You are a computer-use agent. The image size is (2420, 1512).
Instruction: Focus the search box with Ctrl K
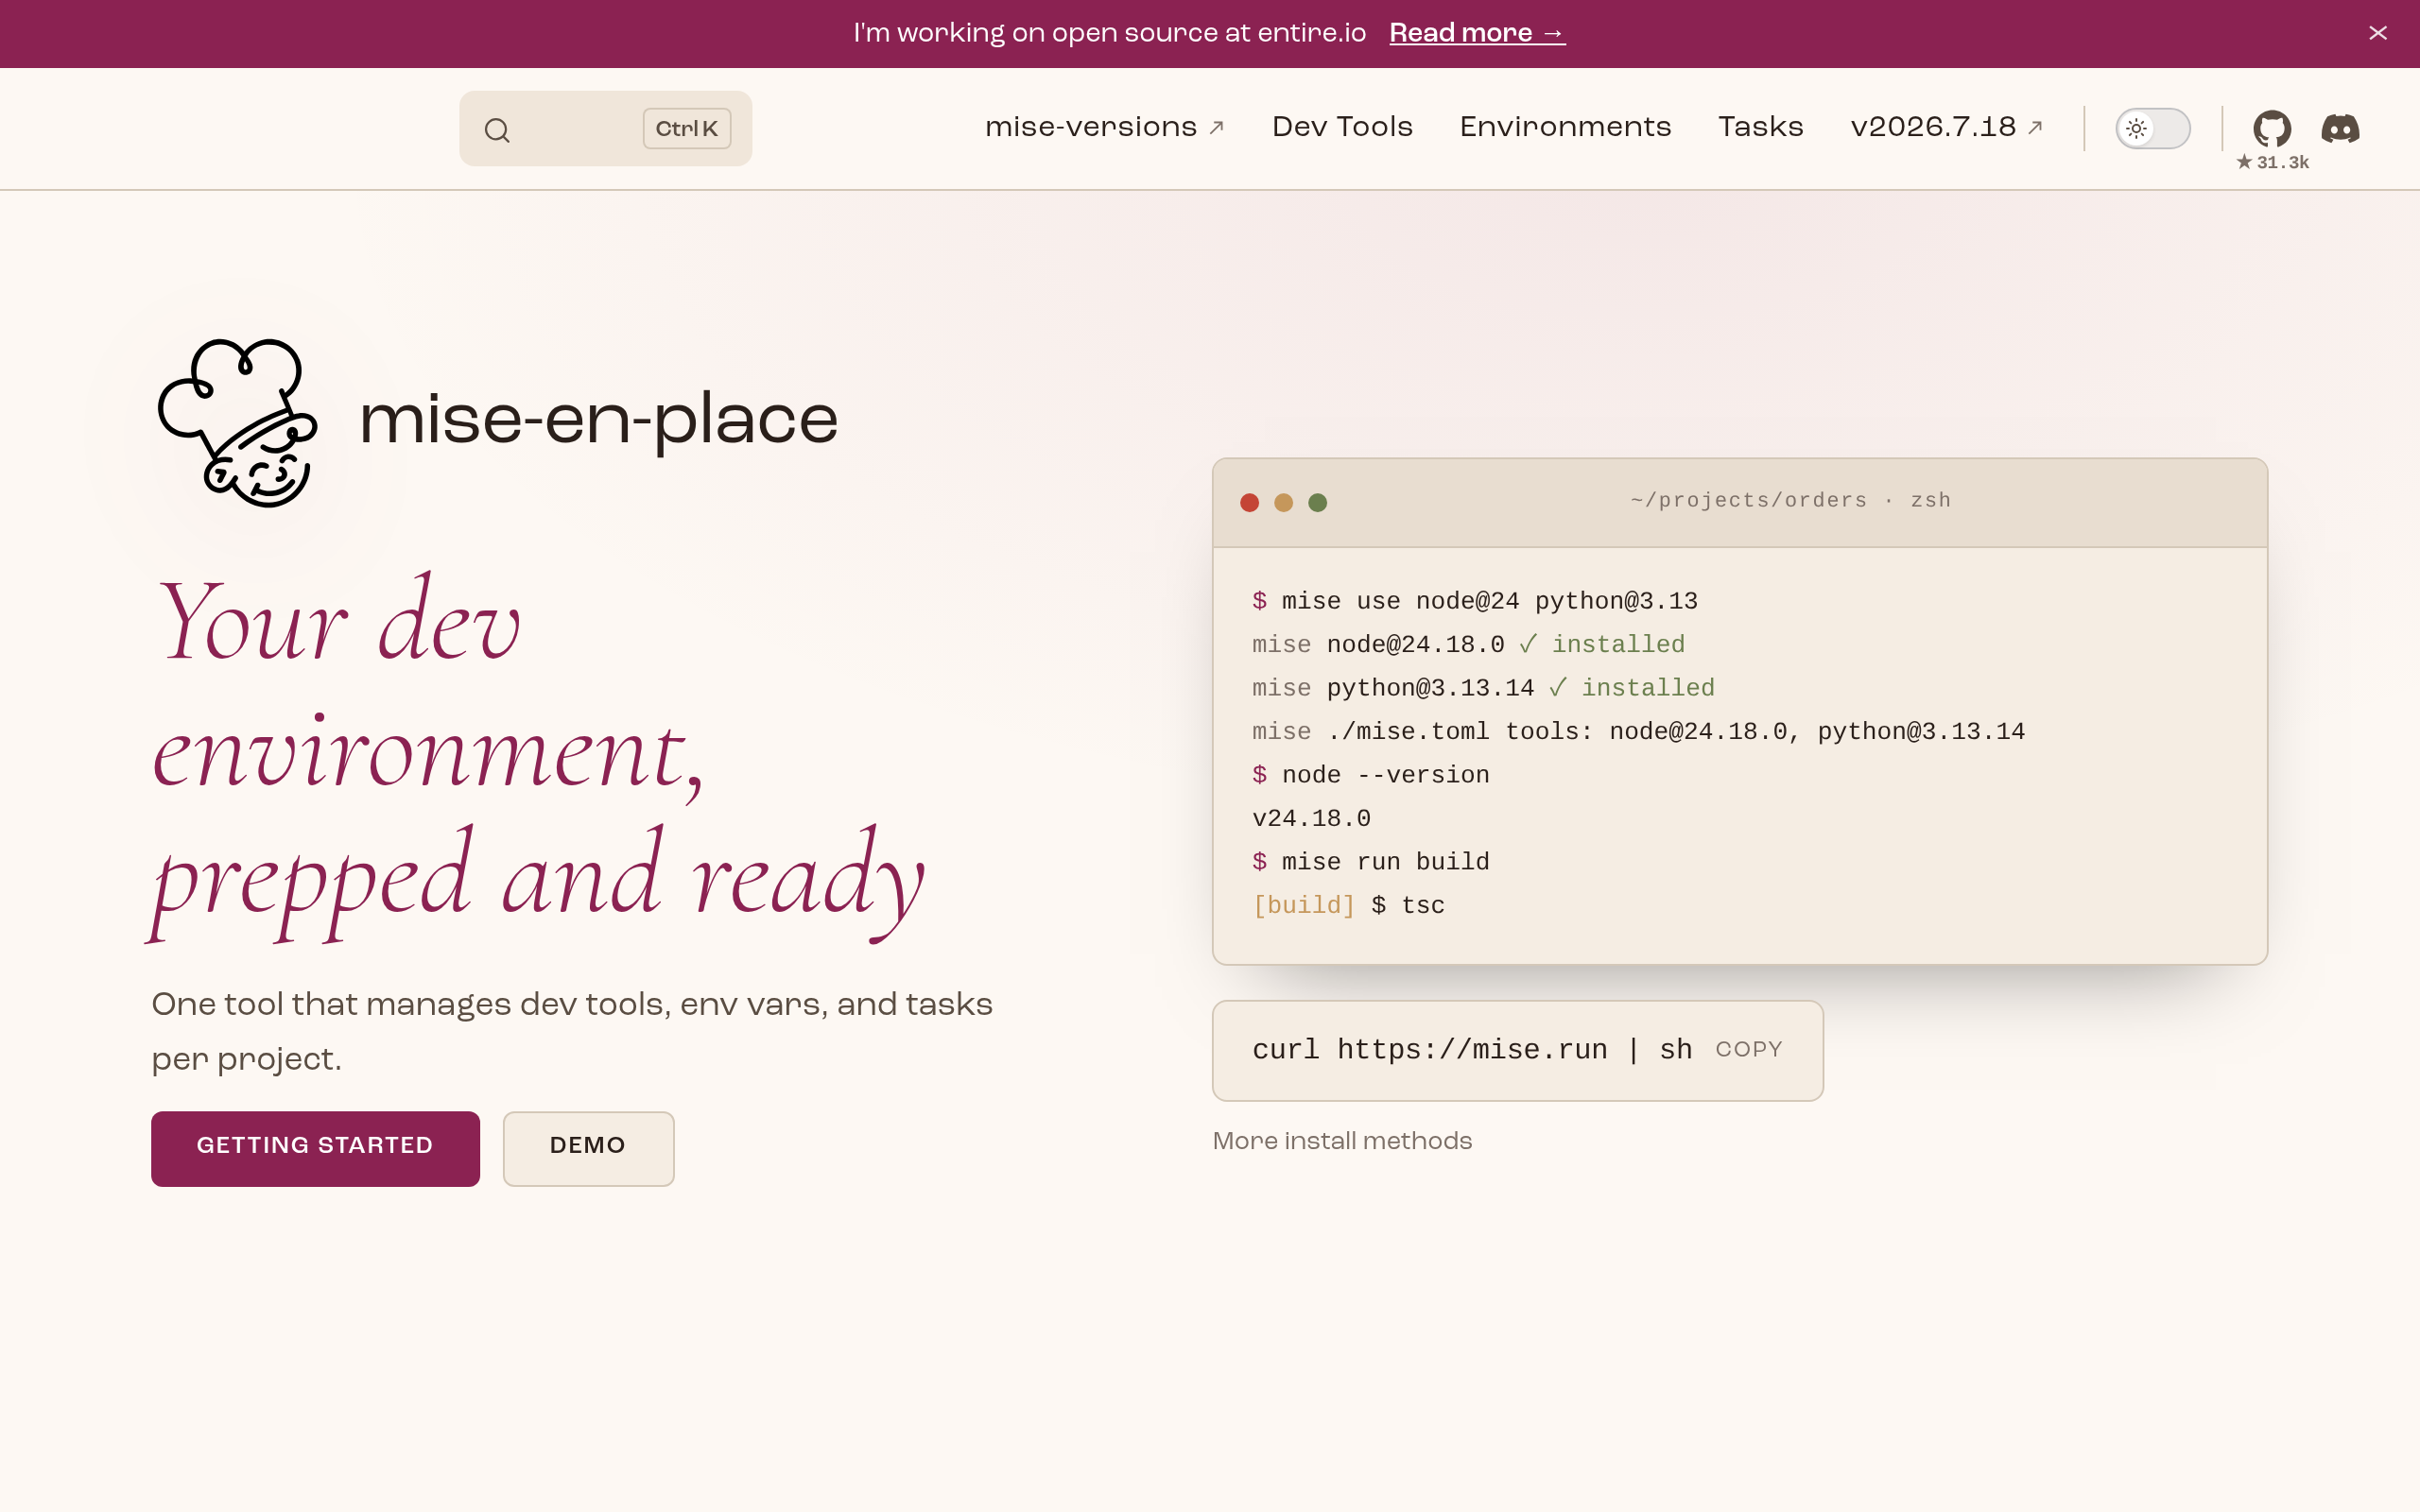[605, 128]
